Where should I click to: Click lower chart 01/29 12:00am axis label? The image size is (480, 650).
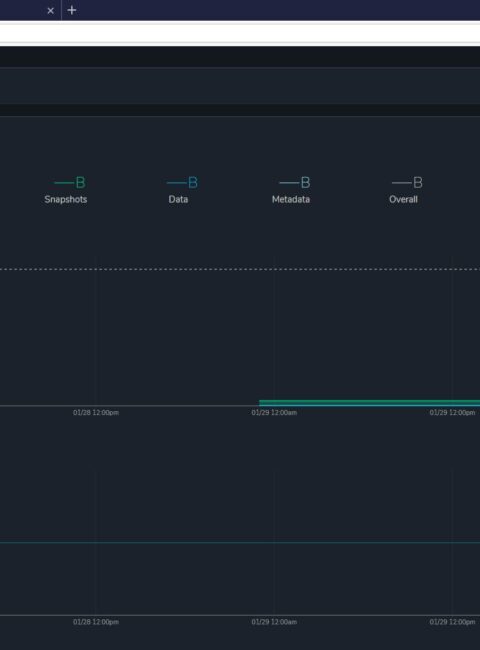tap(274, 622)
